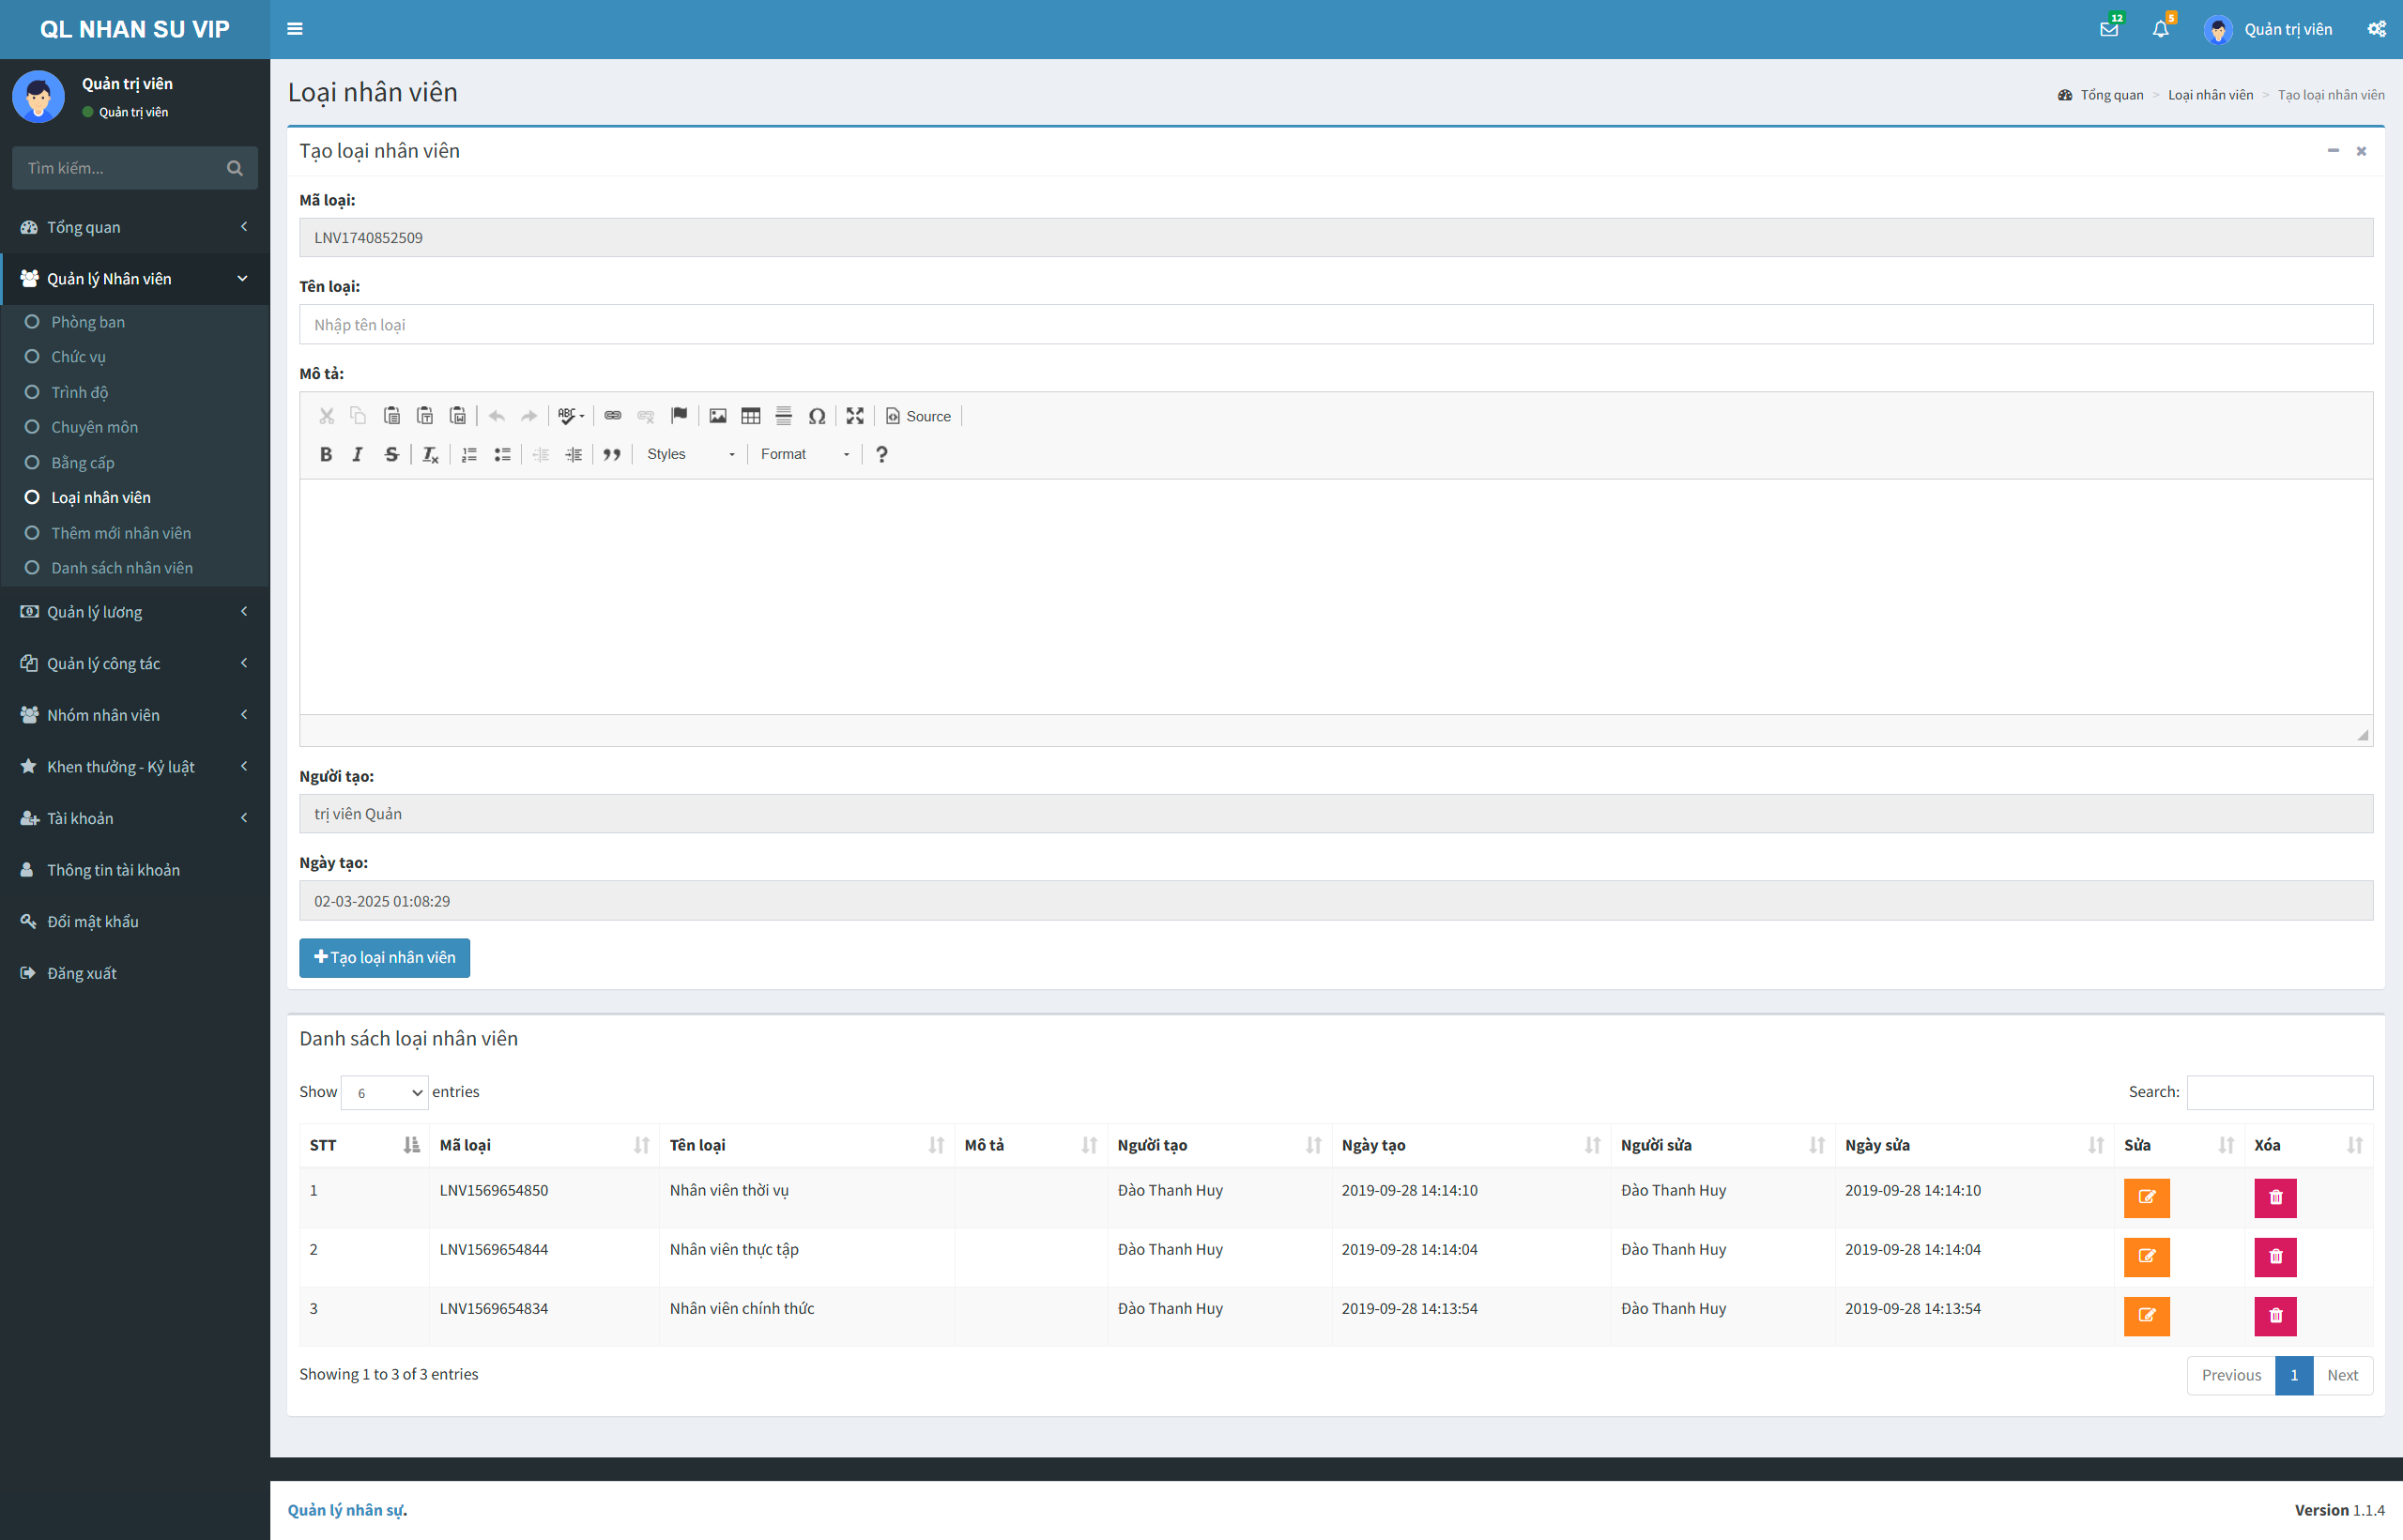Screen dimensions: 2403x1540
Task: Click the Tạo loại nhân viên button
Action: pos(385,956)
